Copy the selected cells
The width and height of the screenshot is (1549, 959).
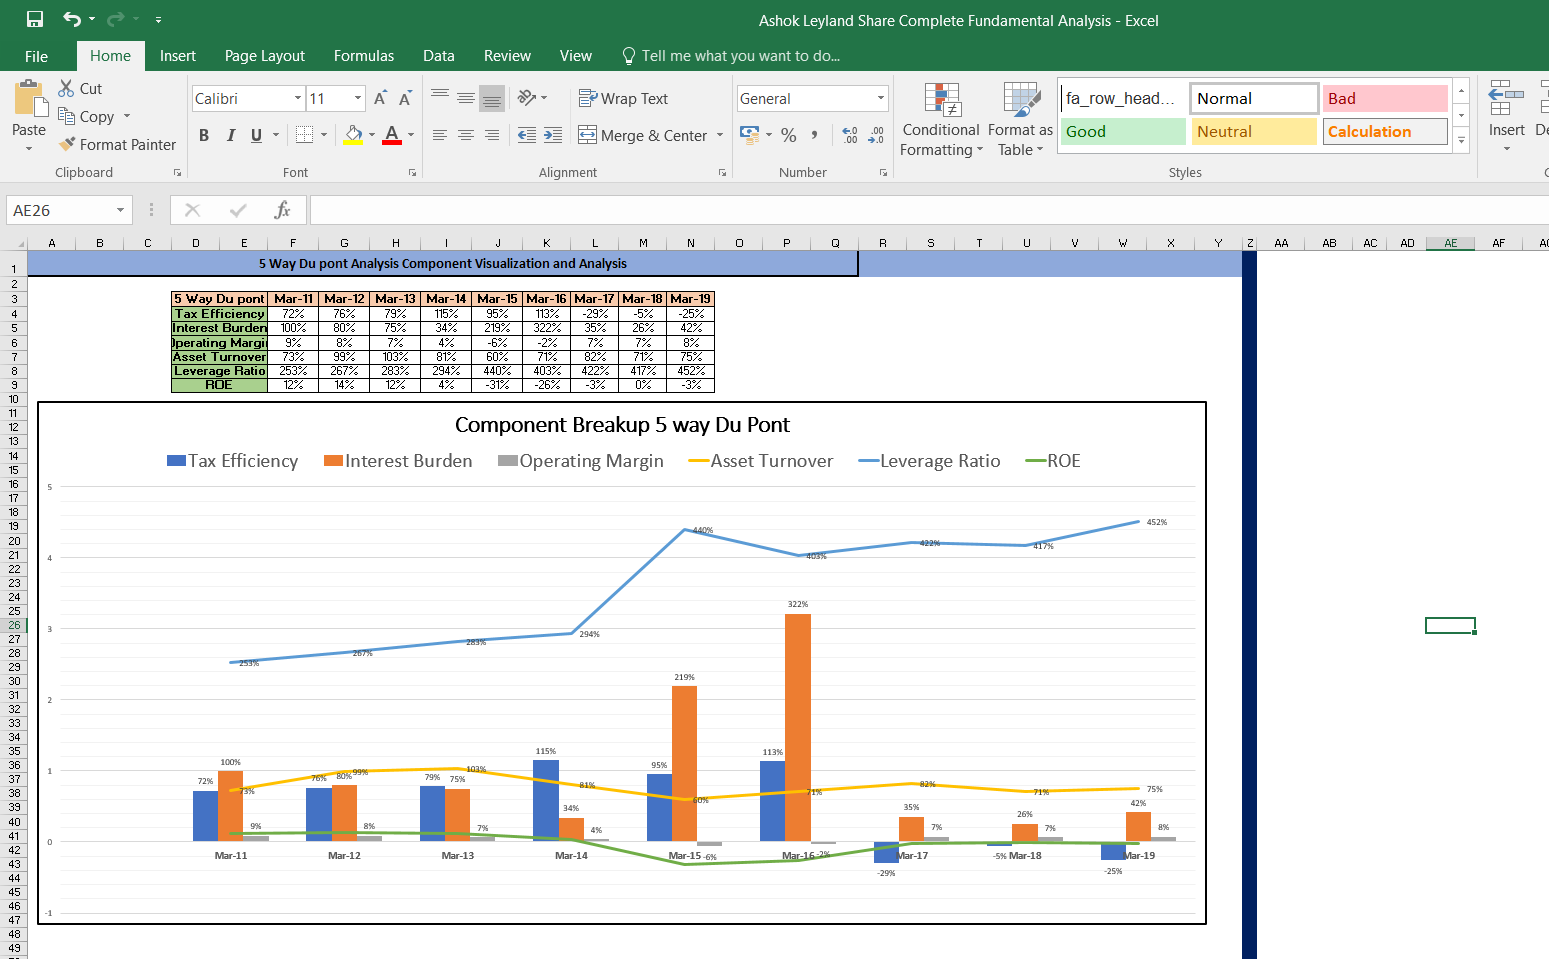(x=86, y=117)
